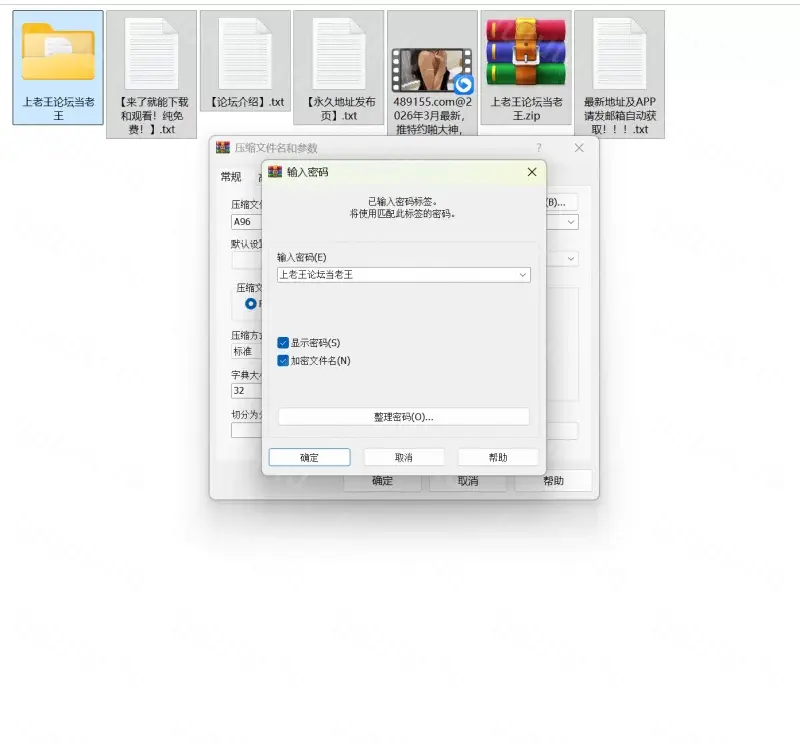The image size is (800, 744).
Task: Click the video file thumbnail
Action: click(x=432, y=68)
